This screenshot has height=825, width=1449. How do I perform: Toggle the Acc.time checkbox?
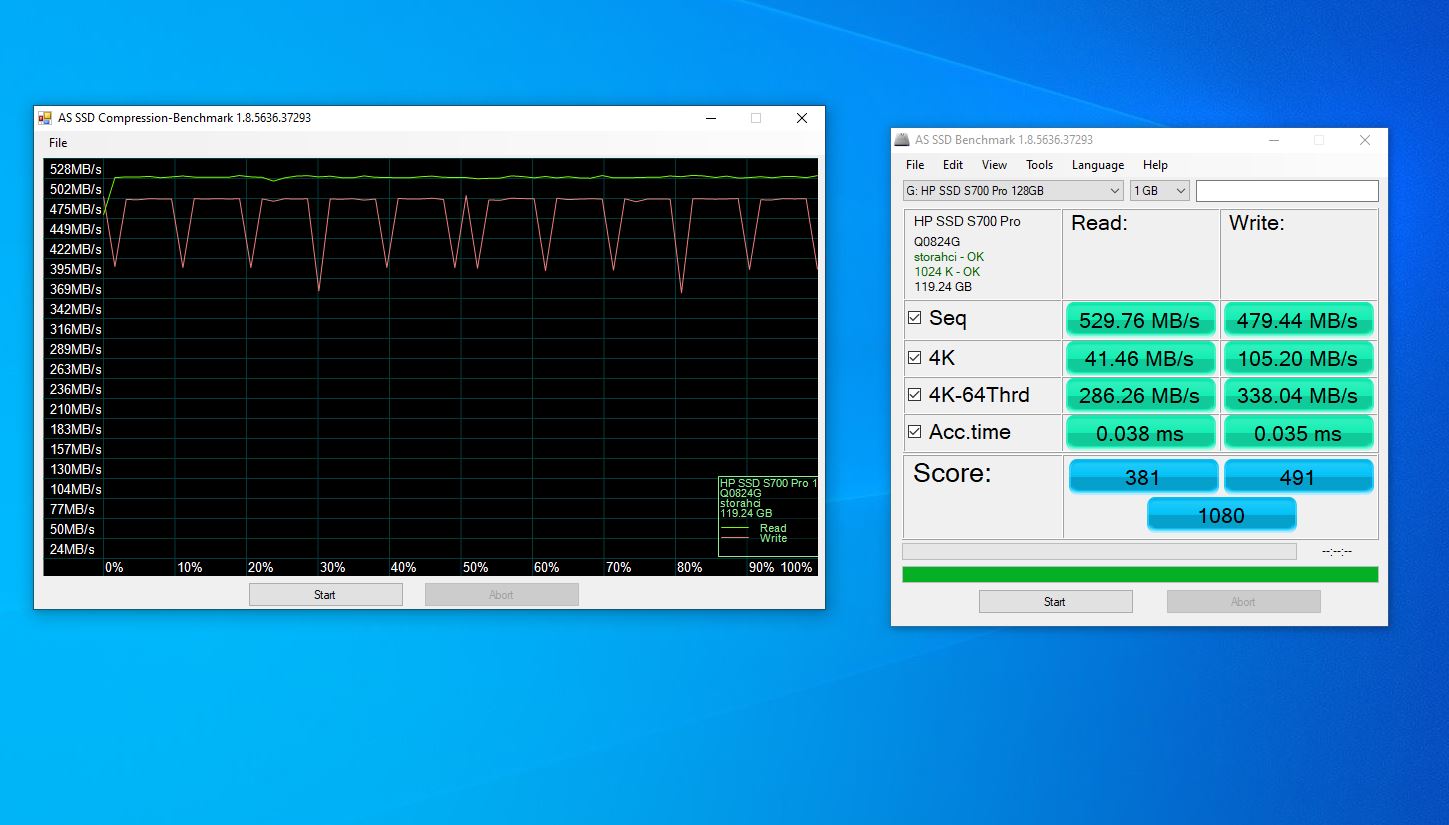pyautogui.click(x=914, y=432)
